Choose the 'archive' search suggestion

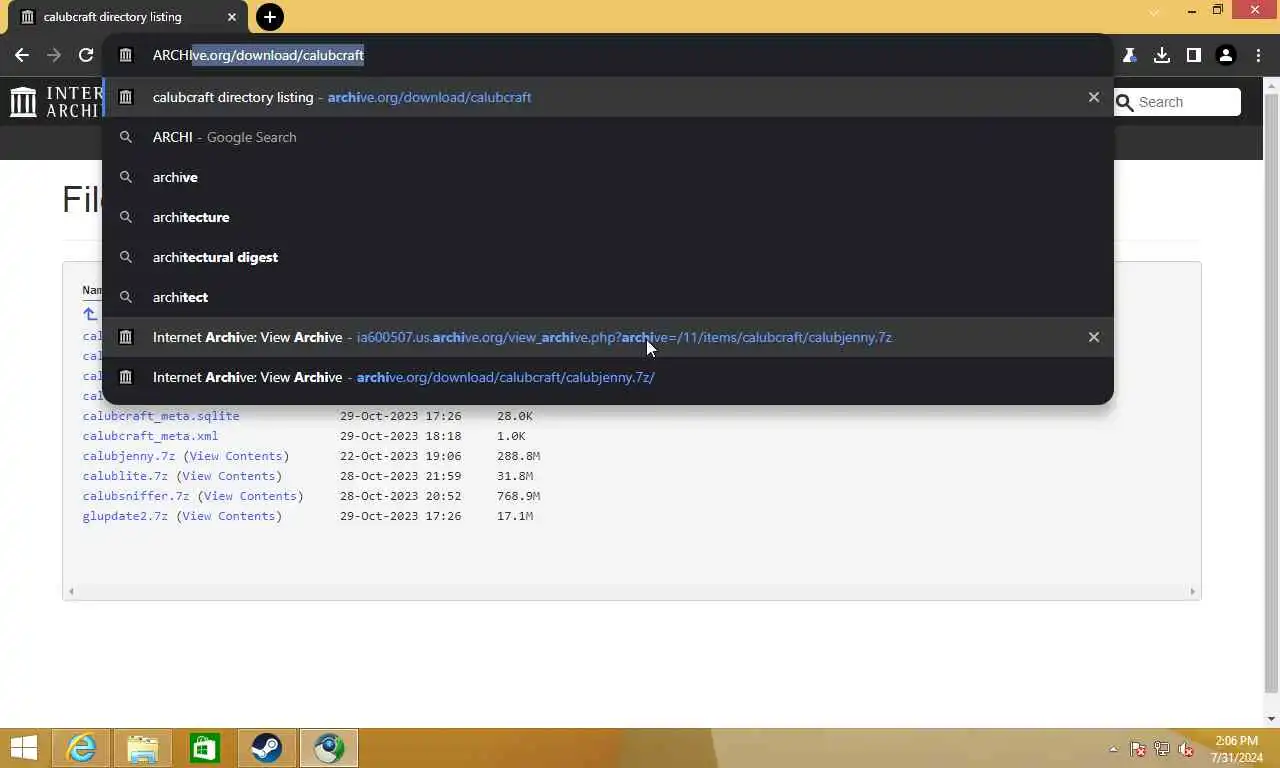[608, 177]
